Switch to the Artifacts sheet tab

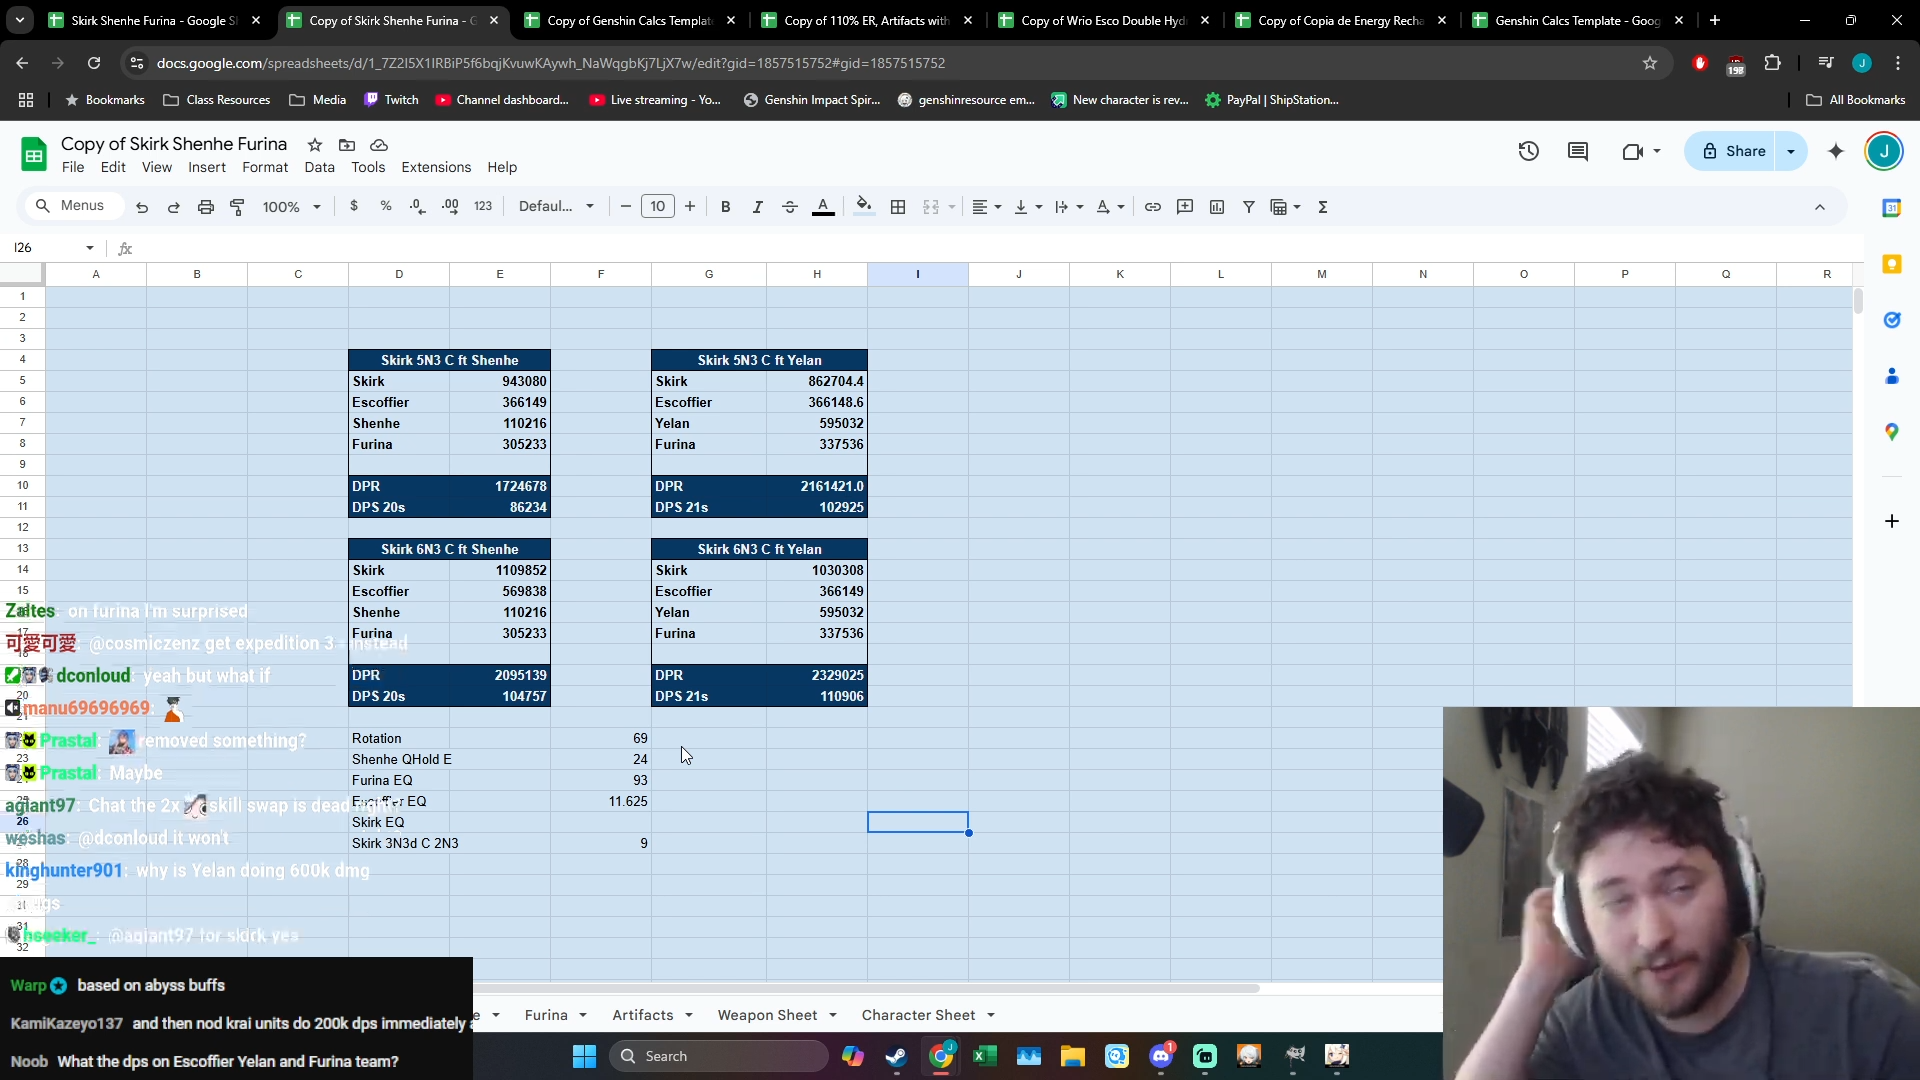(x=643, y=1015)
